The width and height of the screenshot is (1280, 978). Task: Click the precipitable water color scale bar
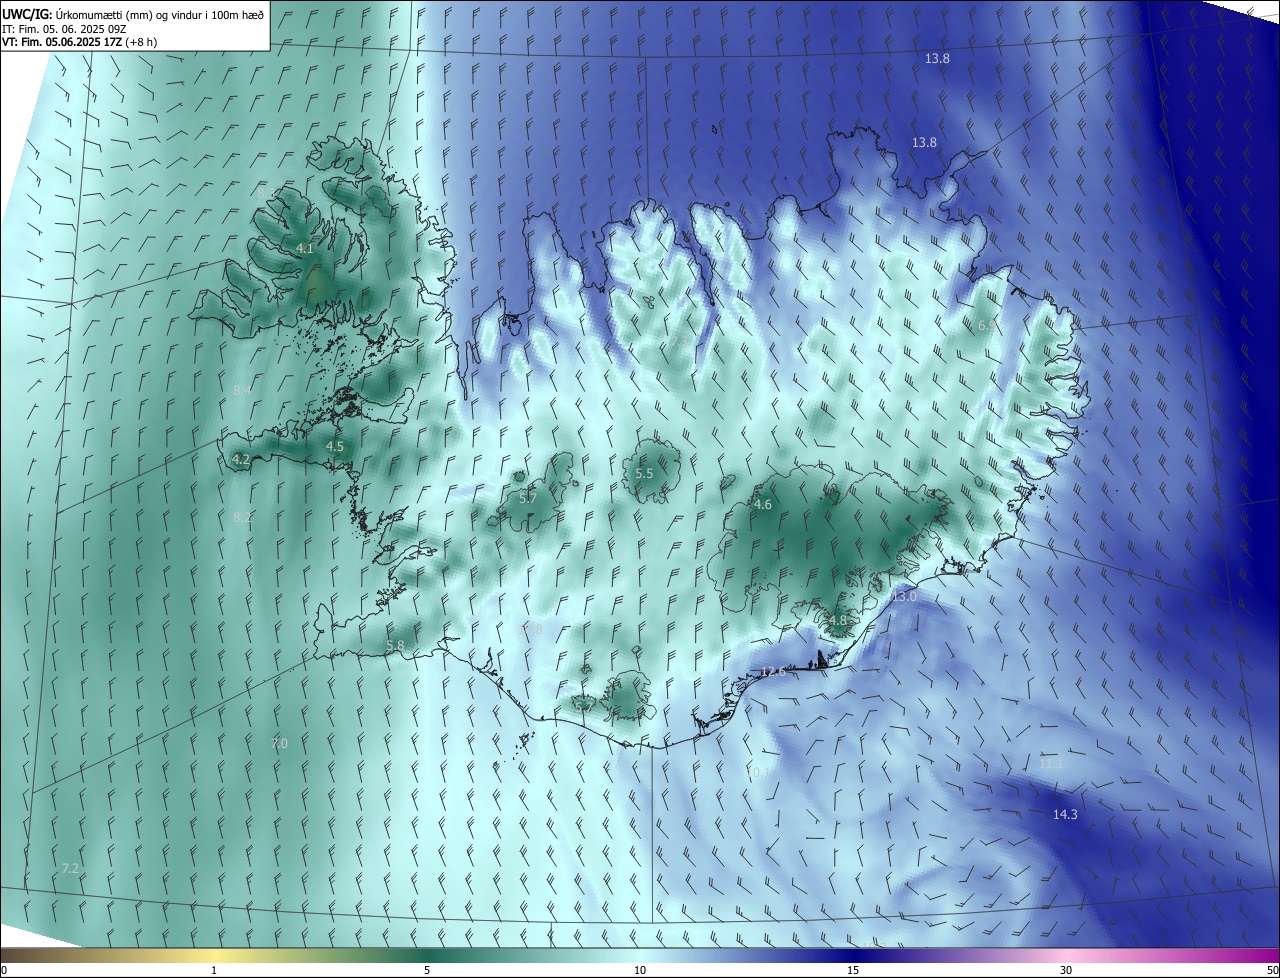(x=640, y=955)
